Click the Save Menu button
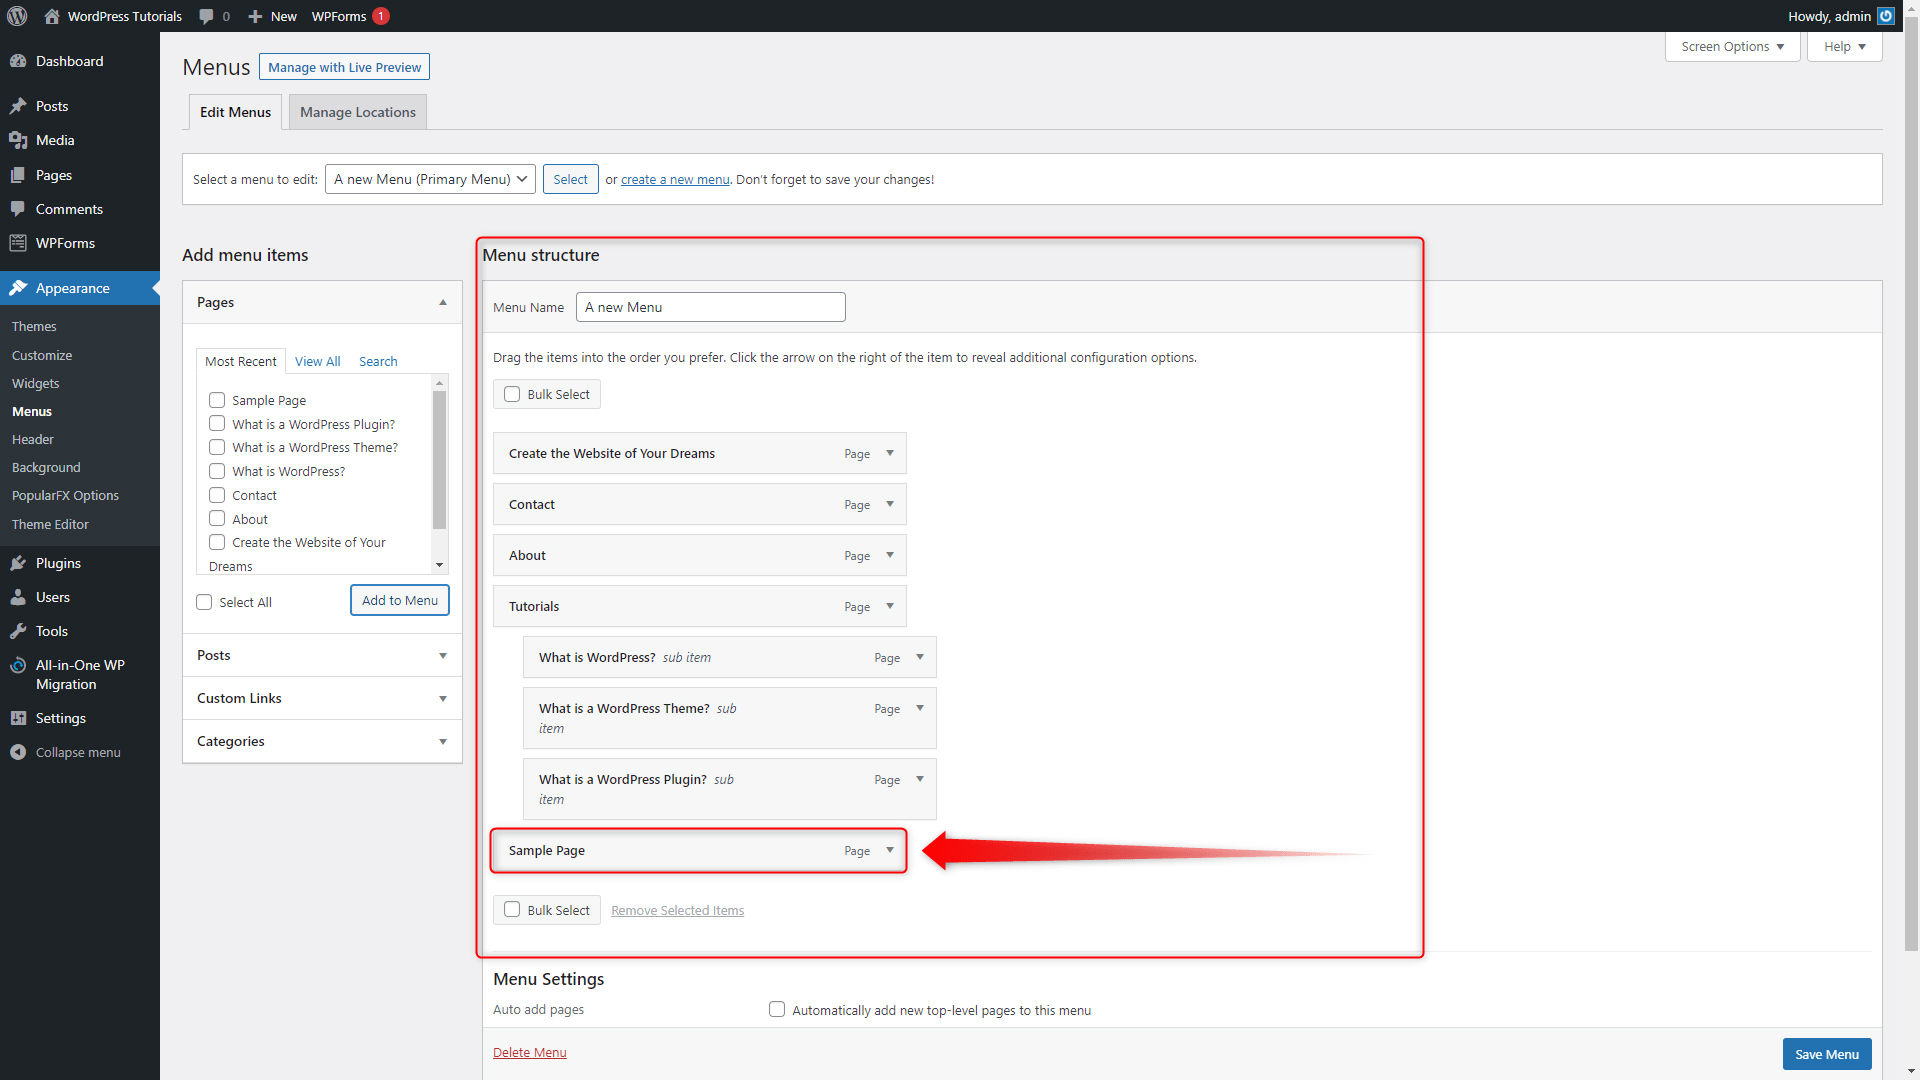1920x1080 pixels. point(1826,1054)
